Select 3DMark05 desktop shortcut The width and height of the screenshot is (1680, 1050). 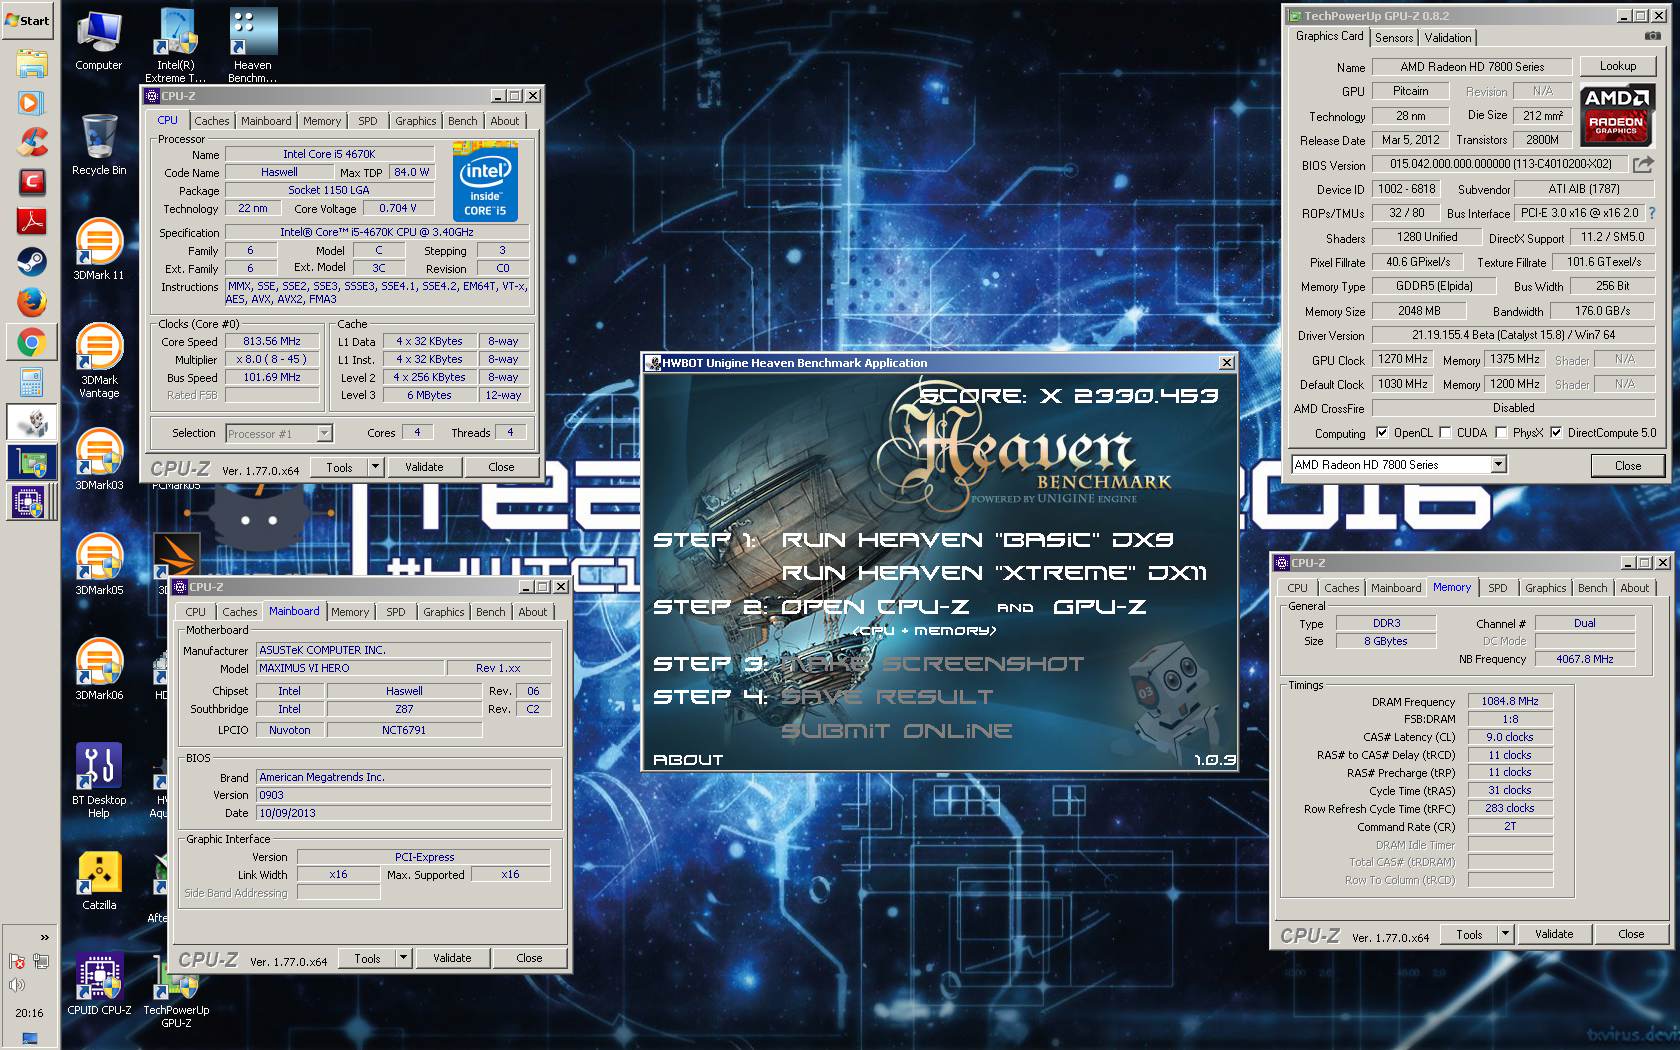click(x=99, y=564)
